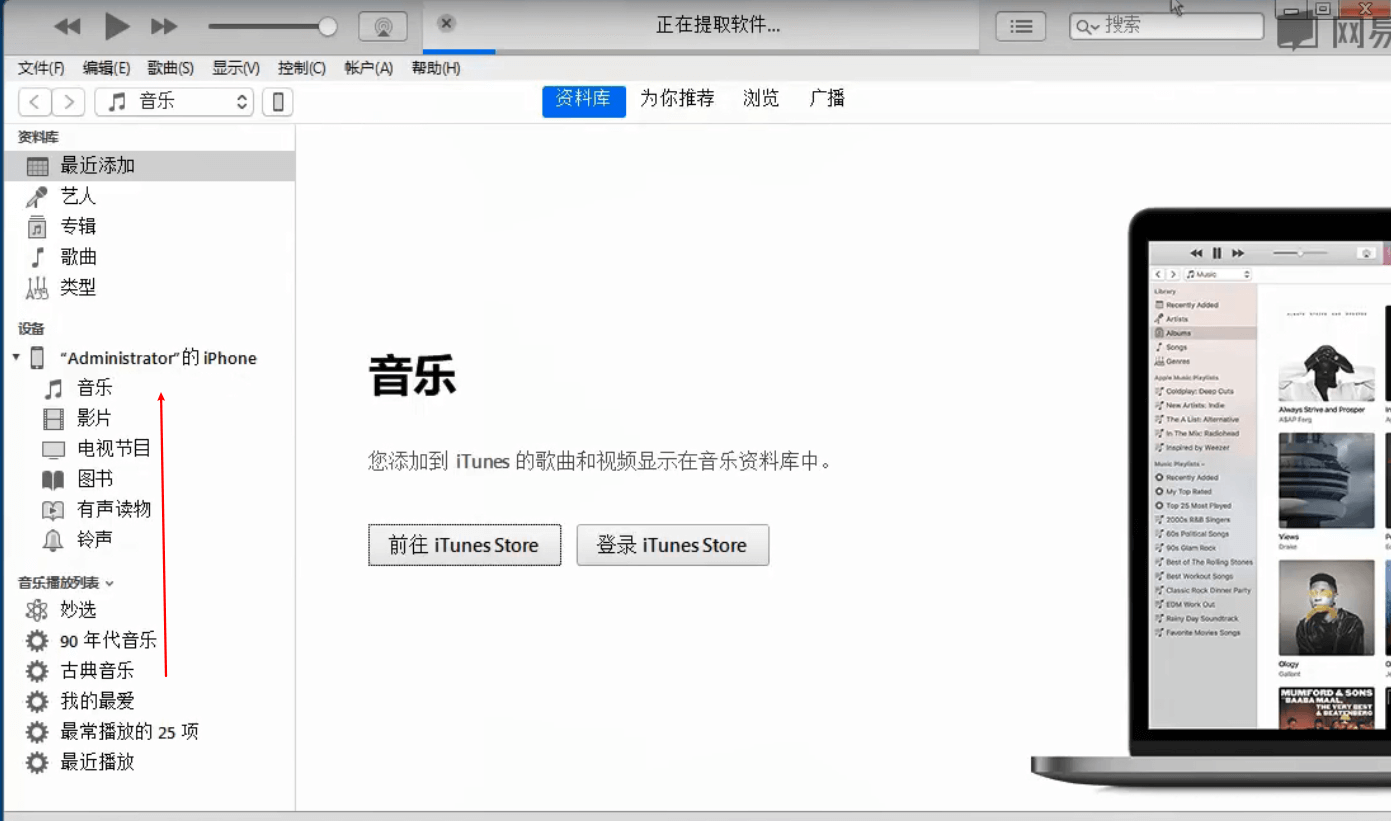The width and height of the screenshot is (1391, 821).
Task: Click the 前往 iTunes Store button
Action: 464,545
